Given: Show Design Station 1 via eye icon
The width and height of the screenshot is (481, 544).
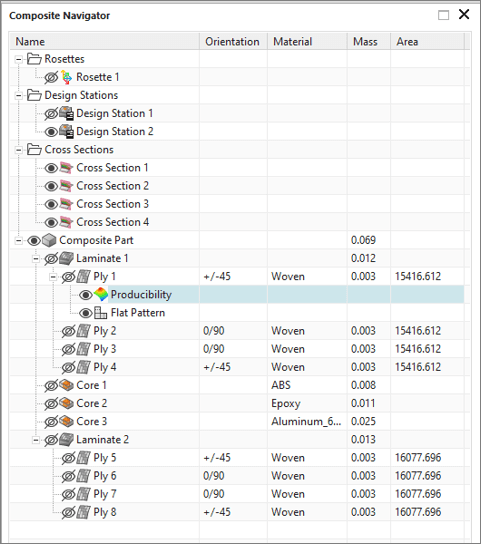Looking at the screenshot, I should 51,113.
